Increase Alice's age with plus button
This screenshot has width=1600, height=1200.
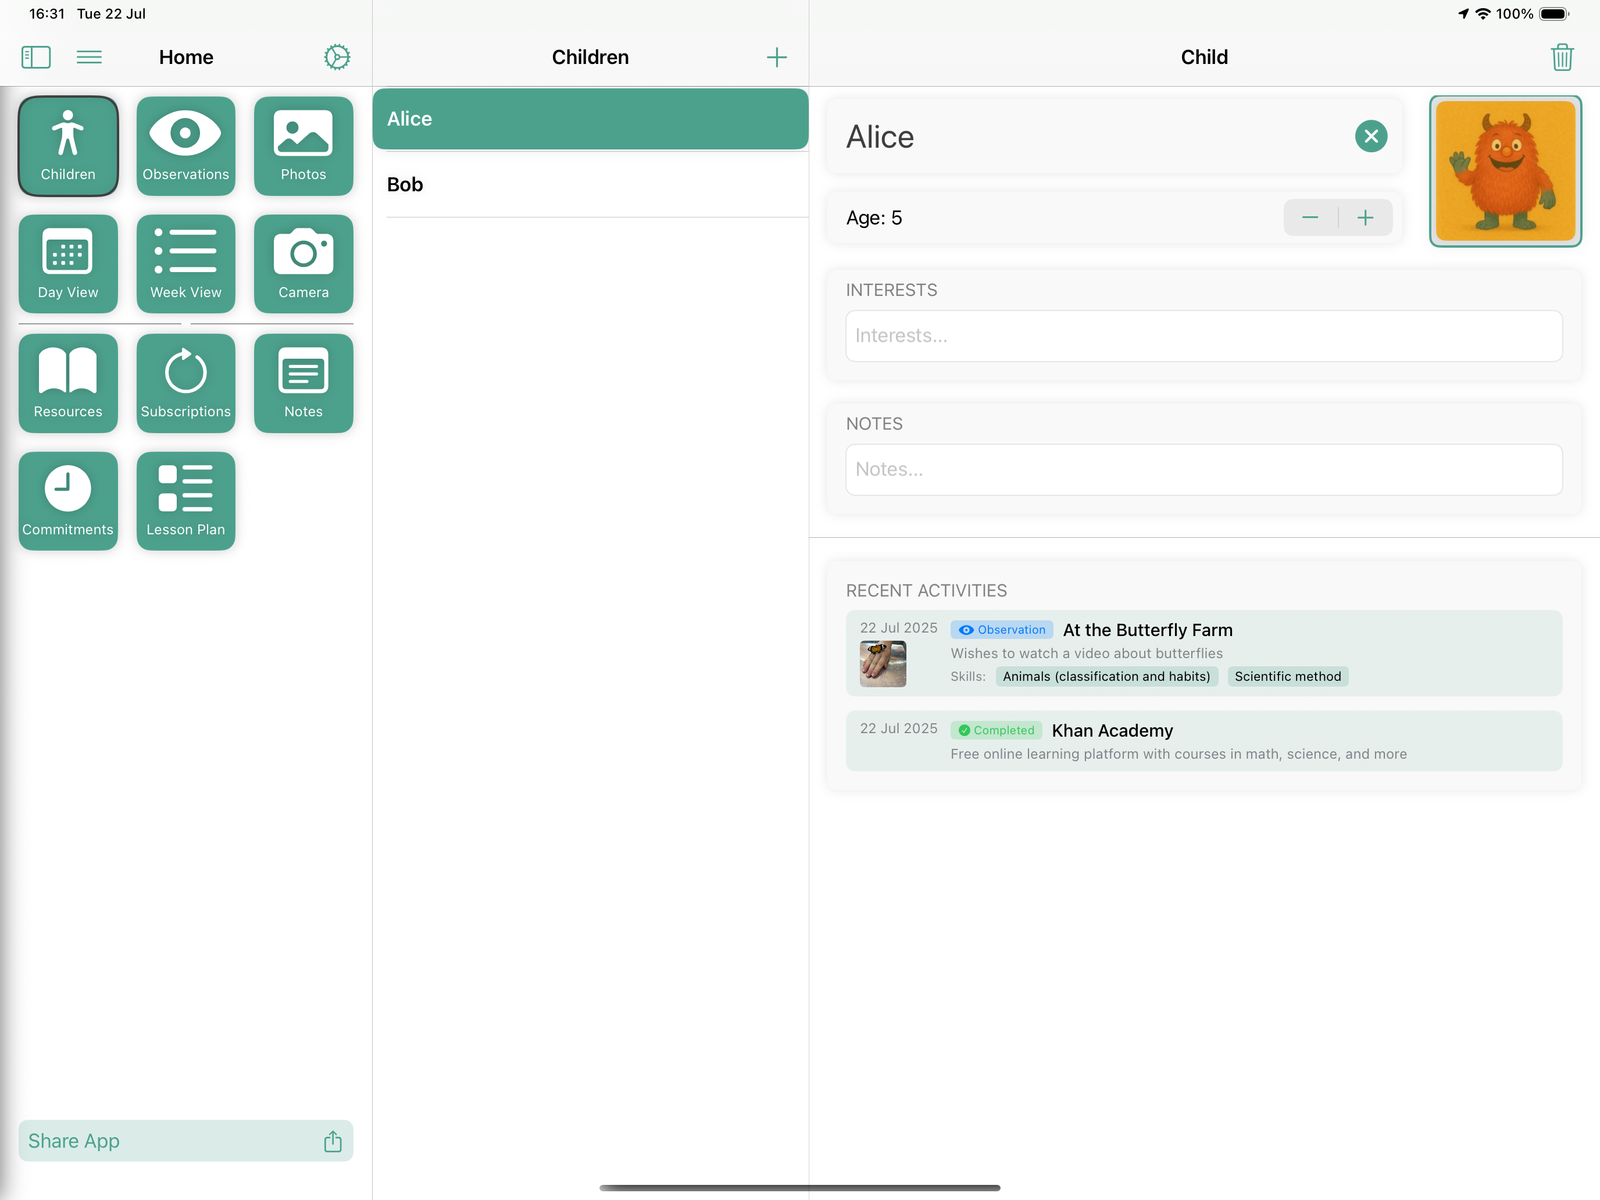(1365, 218)
